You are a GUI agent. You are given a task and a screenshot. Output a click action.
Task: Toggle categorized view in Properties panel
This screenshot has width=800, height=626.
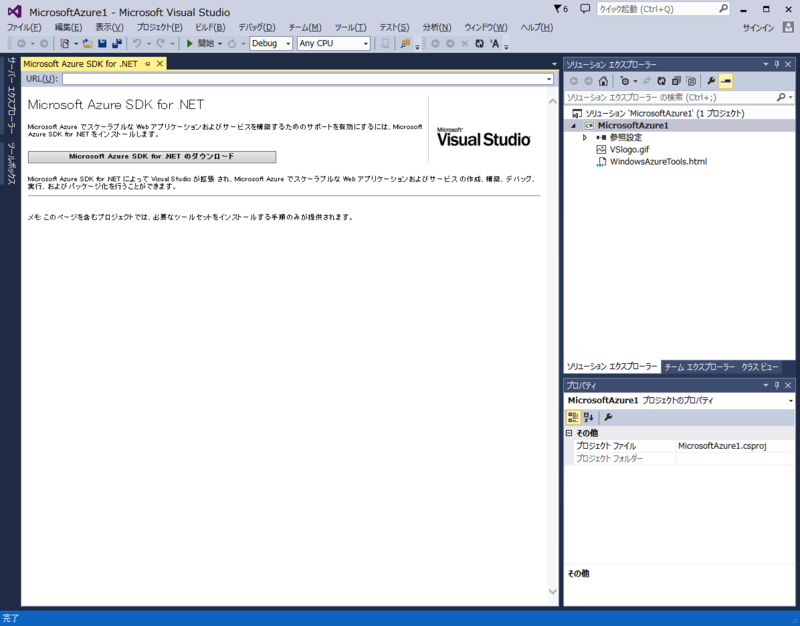coord(573,417)
